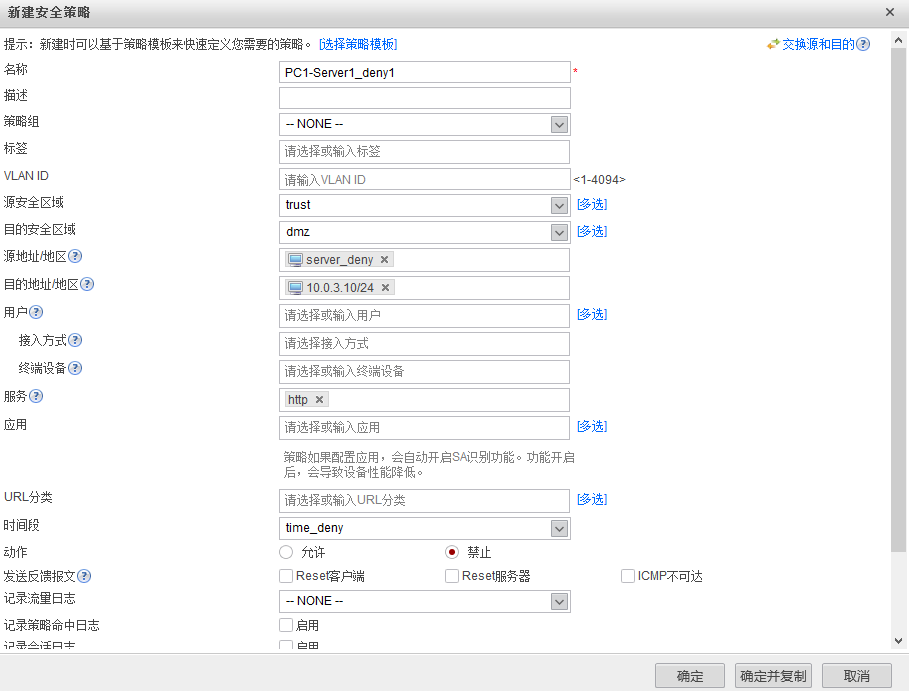Screen dimensions: 909x691
Task: Check the ICMP不可达 option
Action: click(628, 576)
